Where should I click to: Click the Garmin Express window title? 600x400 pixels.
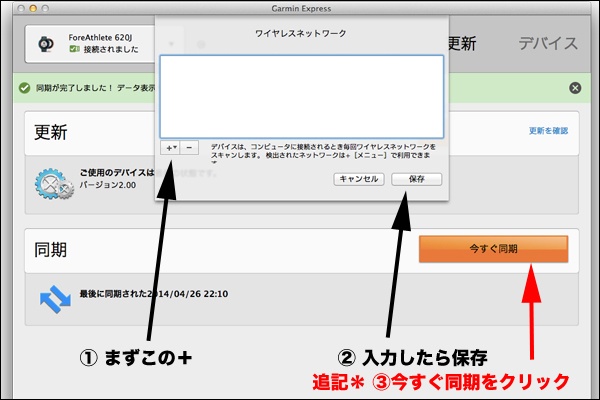click(x=301, y=8)
